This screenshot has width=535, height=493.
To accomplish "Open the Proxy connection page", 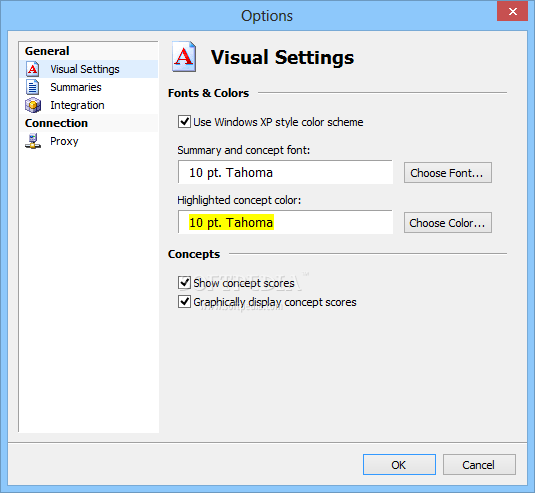I will (64, 141).
